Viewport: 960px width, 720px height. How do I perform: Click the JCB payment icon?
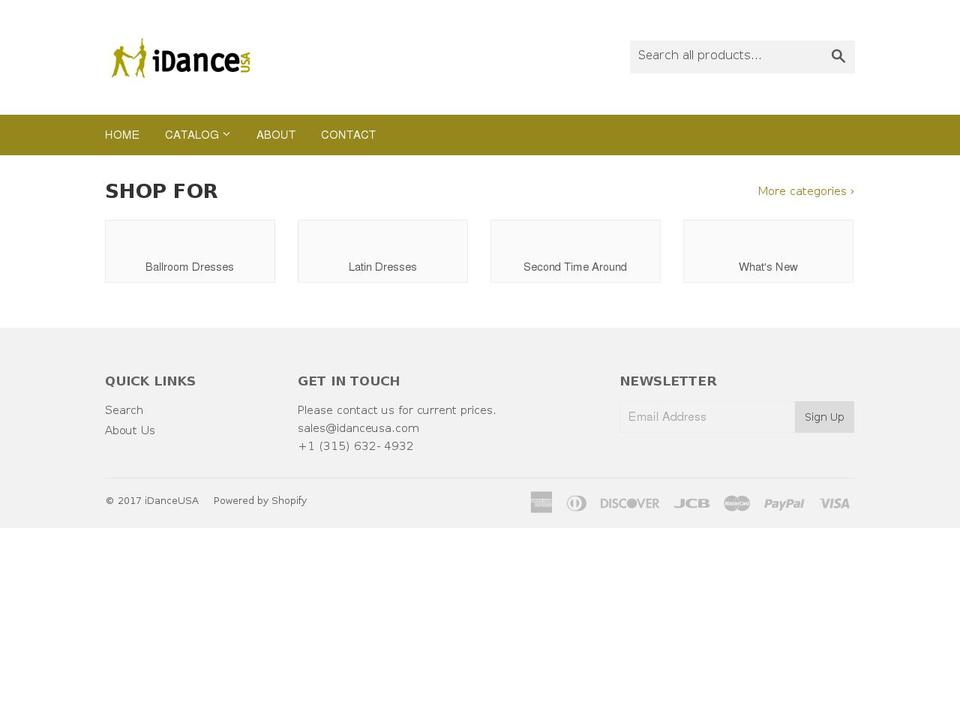pos(692,503)
